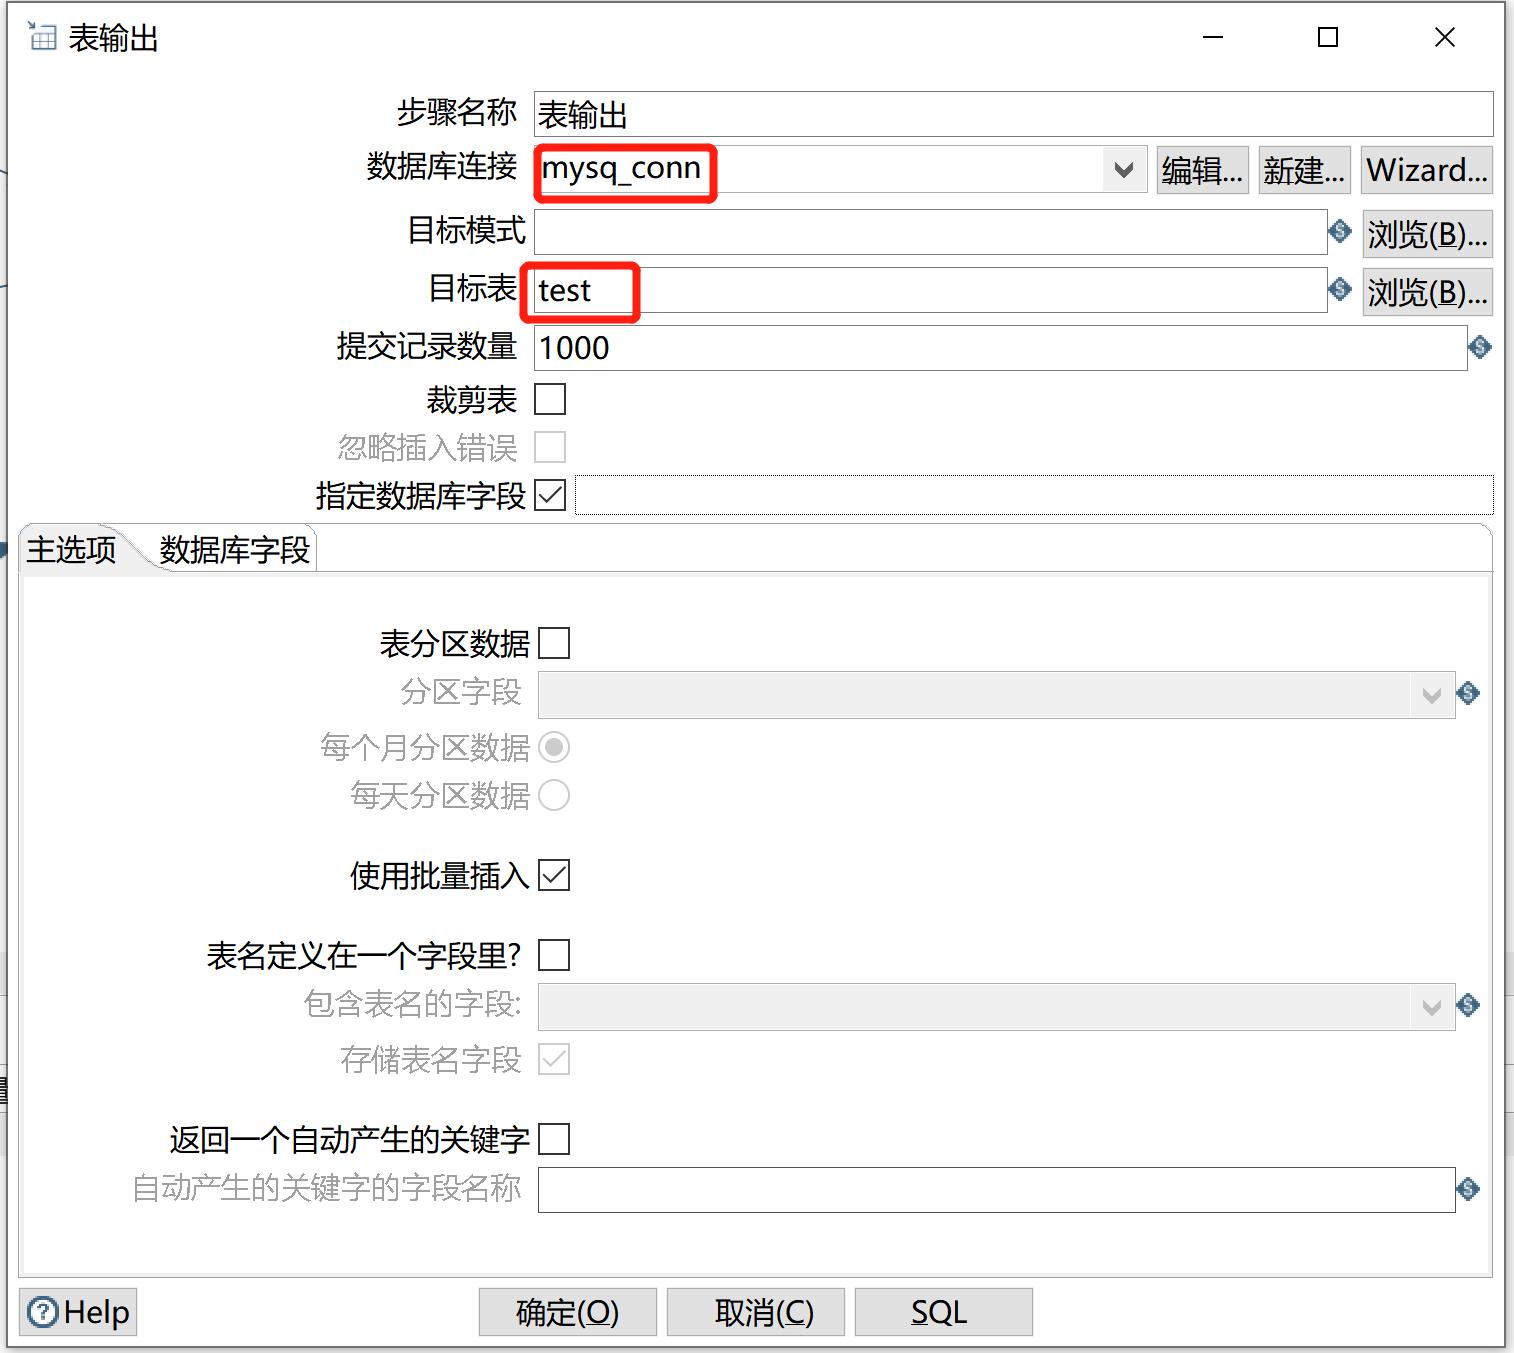Expand the 分区字段 dropdown
Image resolution: width=1514 pixels, height=1353 pixels.
tap(1432, 695)
